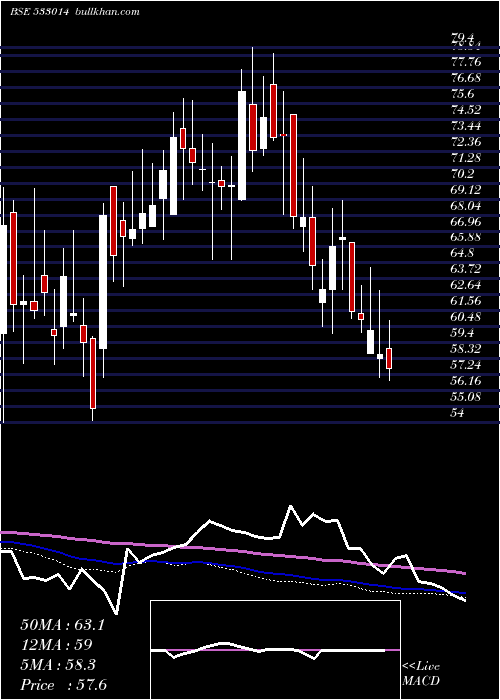Image resolution: width=500 pixels, height=700 pixels.
Task: Select the 59.4 price axis label
Action: 463,333
